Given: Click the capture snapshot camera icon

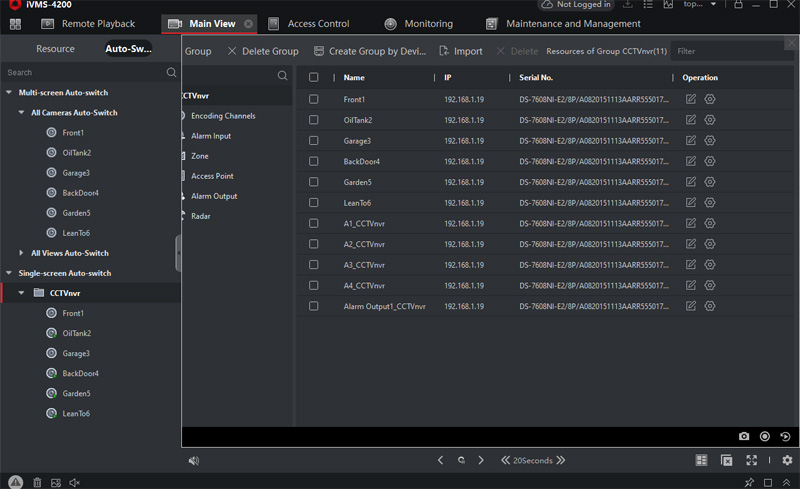Looking at the screenshot, I should (744, 437).
